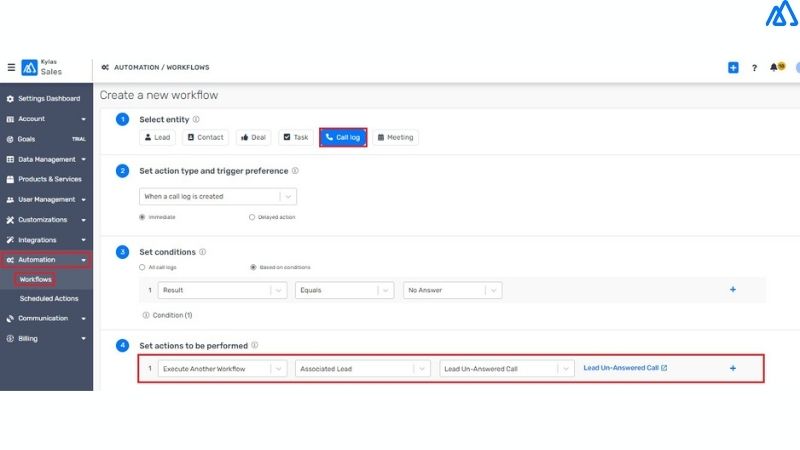Open the Associated Lead dropdown

363,369
